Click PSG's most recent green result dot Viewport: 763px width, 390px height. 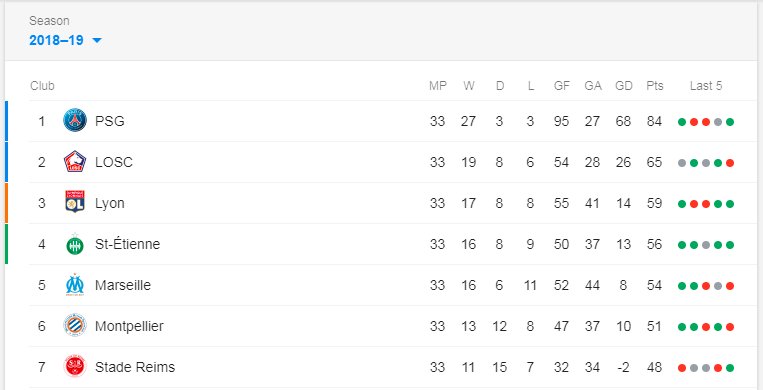[729, 122]
